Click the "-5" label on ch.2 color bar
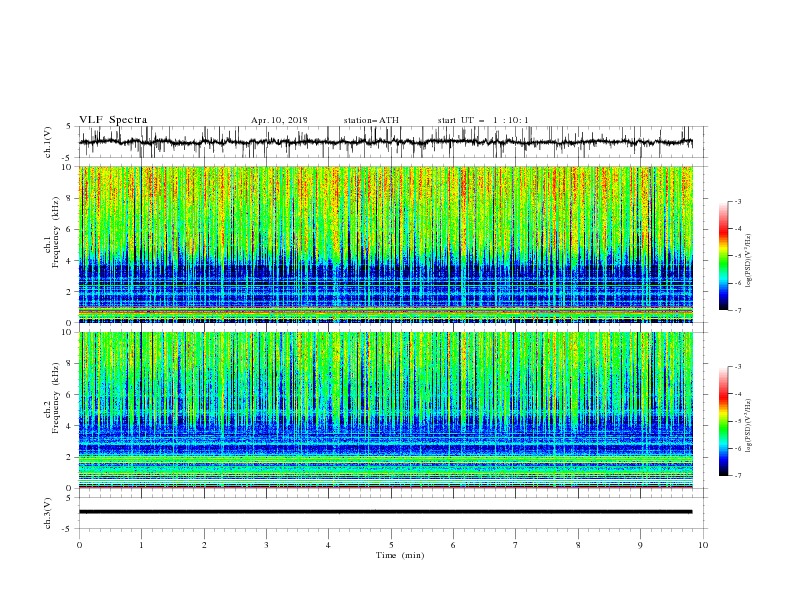This screenshot has height=612, width=792. [x=737, y=421]
